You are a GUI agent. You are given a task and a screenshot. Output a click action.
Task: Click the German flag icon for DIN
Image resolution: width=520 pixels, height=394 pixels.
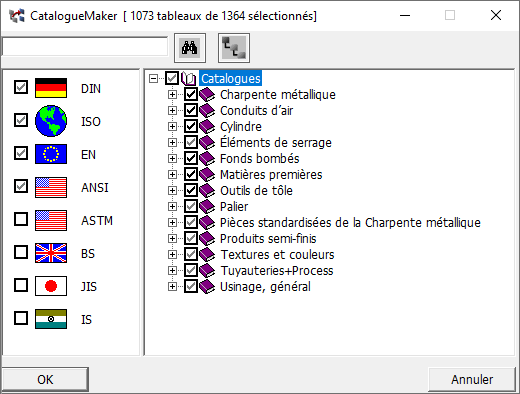pyautogui.click(x=51, y=88)
